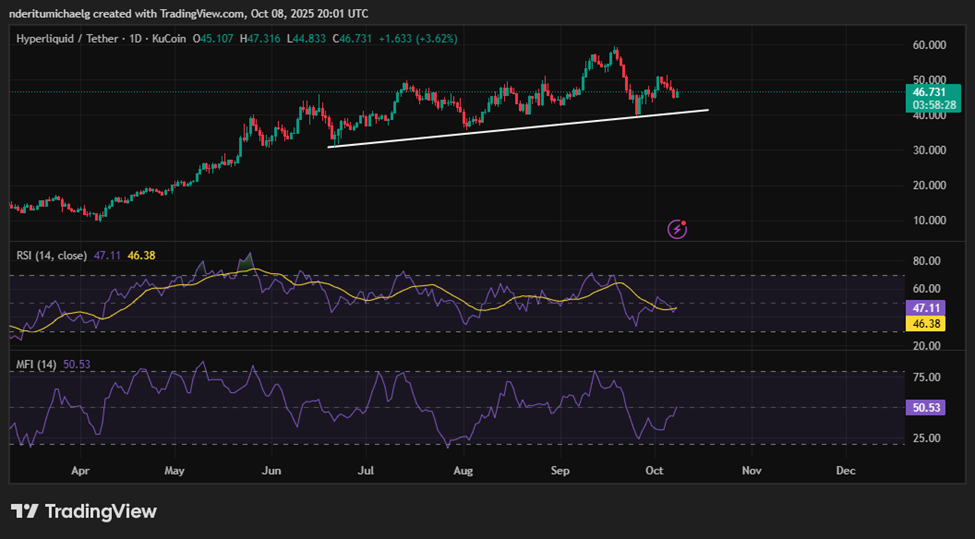Screen dimensions: 975x539
Task: Click the yellow 46.38 RSI average label
Action: [929, 324]
